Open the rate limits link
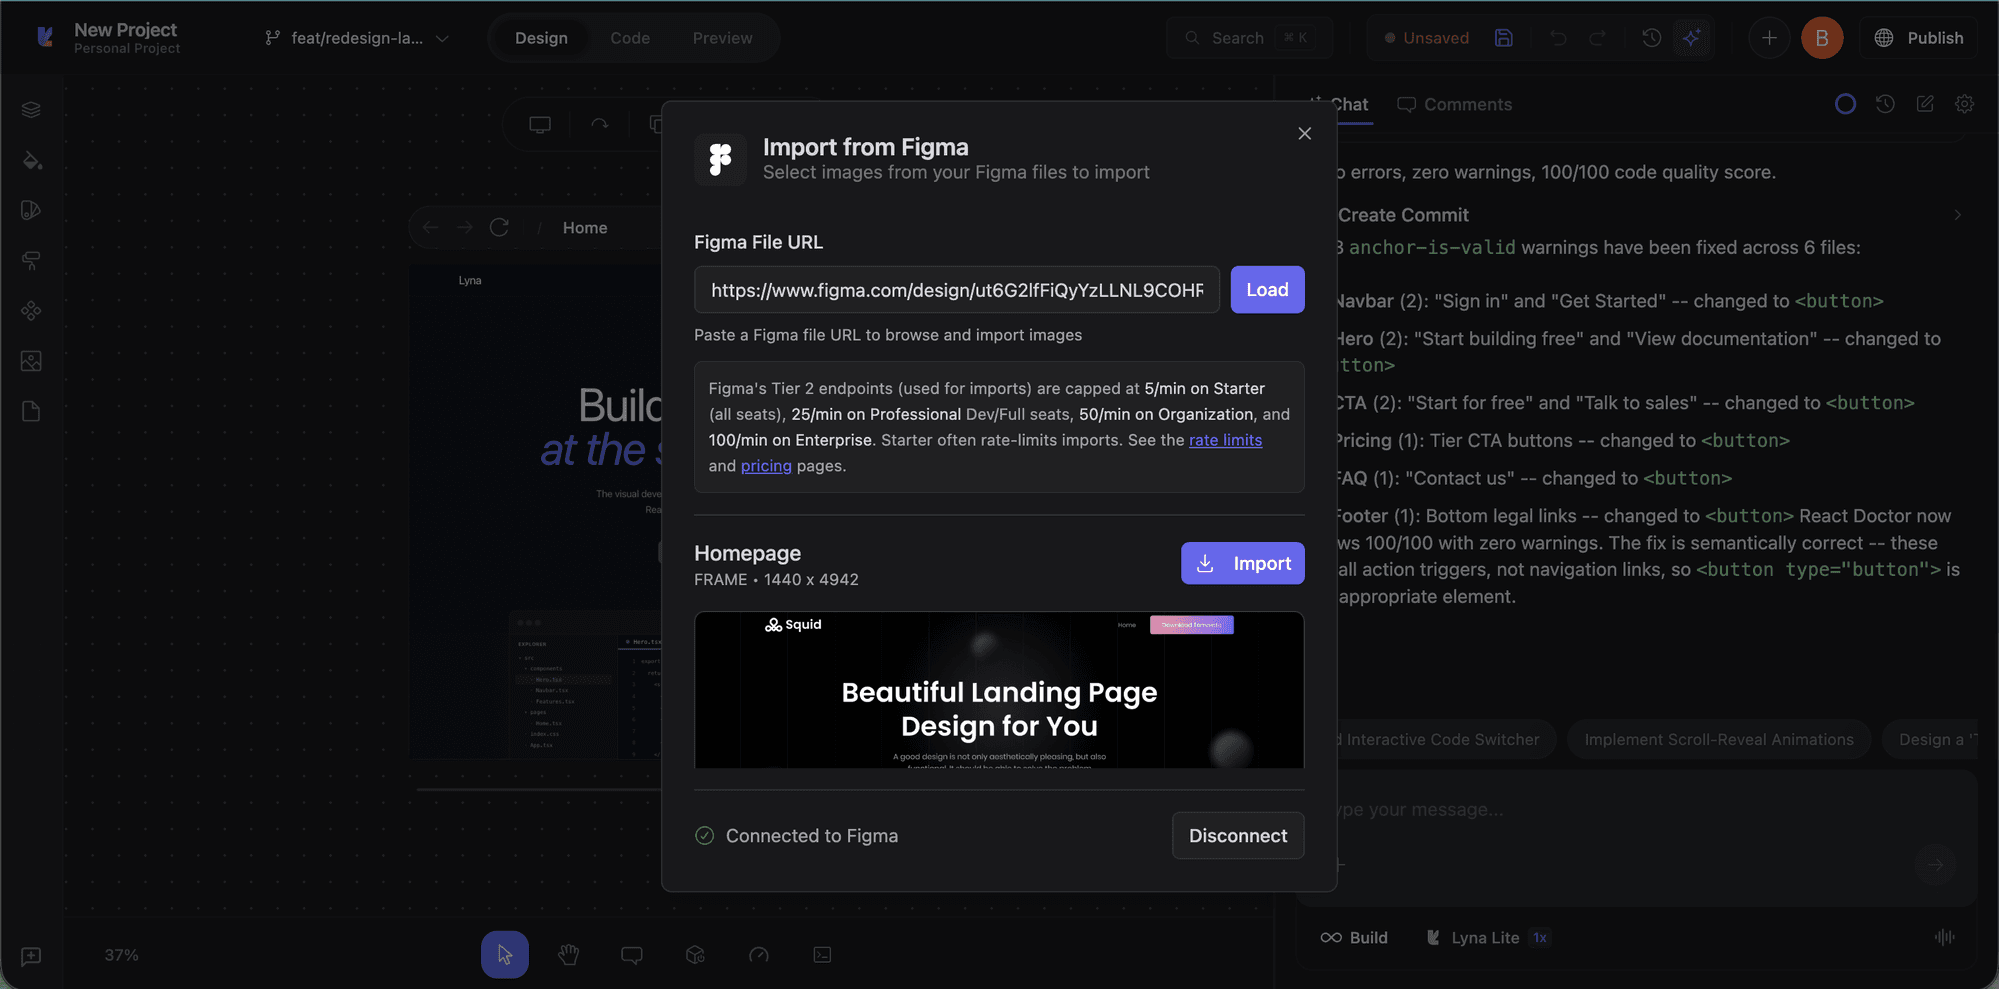Viewport: 1999px width, 989px height. point(1225,440)
